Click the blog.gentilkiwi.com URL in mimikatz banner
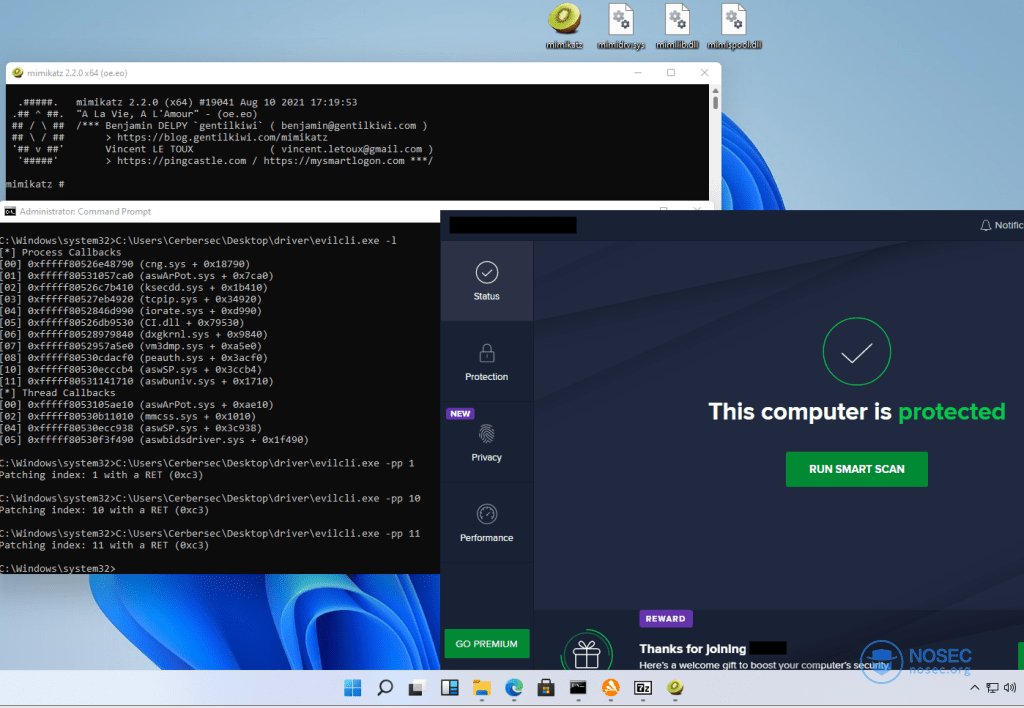 (x=222, y=137)
